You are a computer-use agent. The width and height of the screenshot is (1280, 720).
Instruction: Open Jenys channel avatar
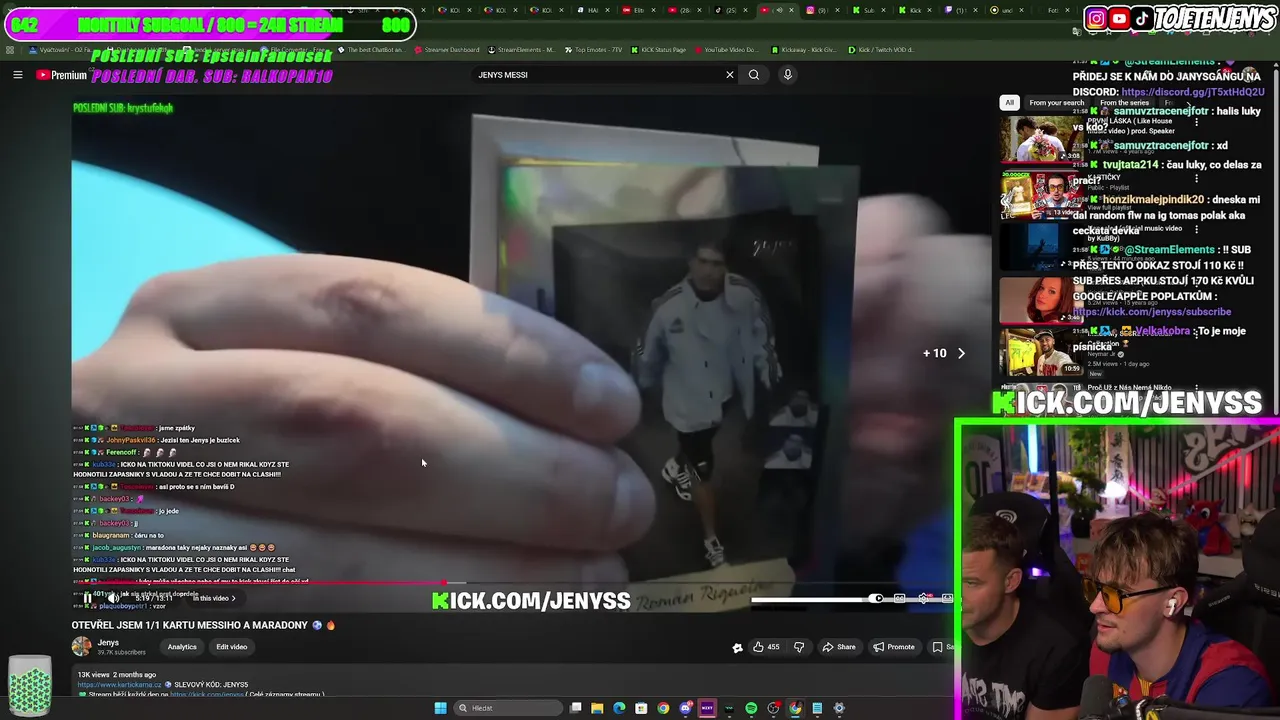pos(81,646)
